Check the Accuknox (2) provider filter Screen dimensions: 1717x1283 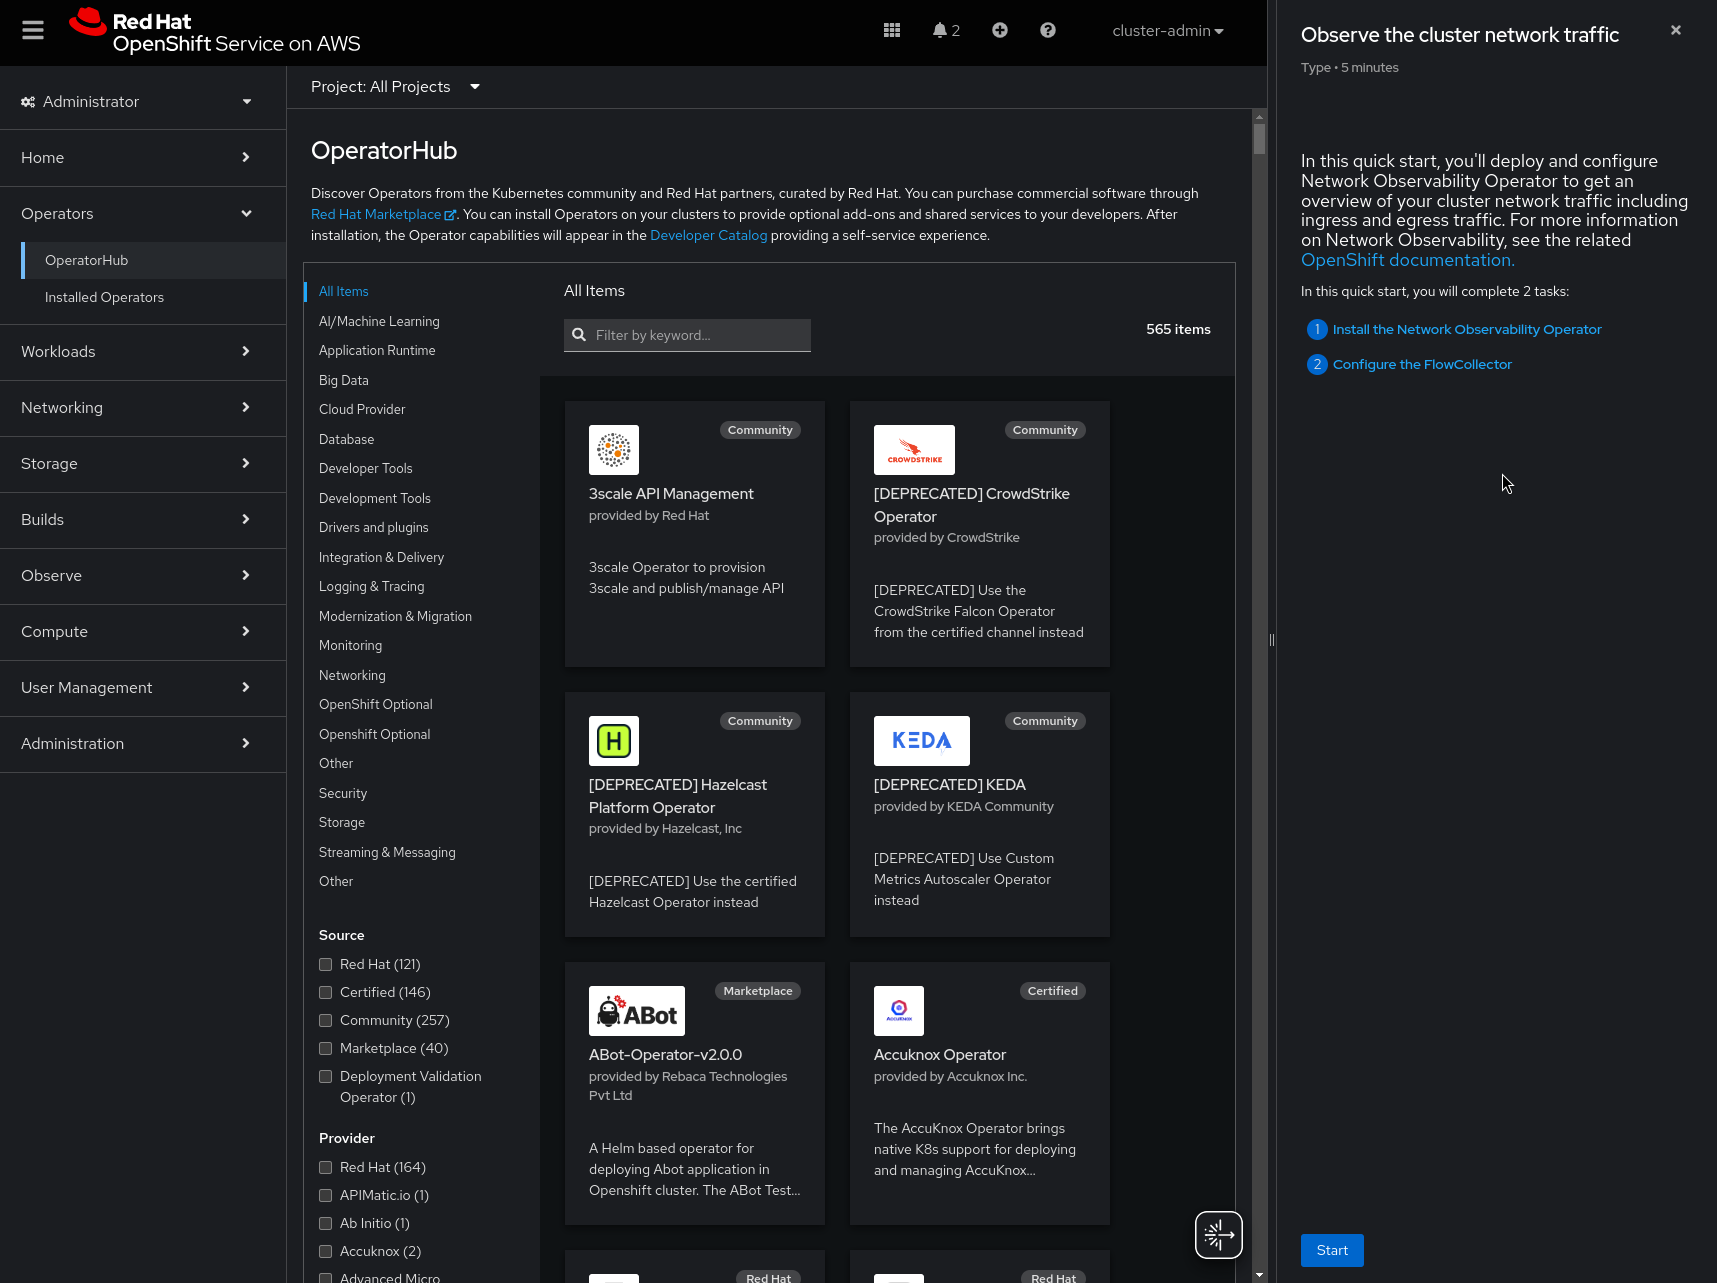point(325,1251)
